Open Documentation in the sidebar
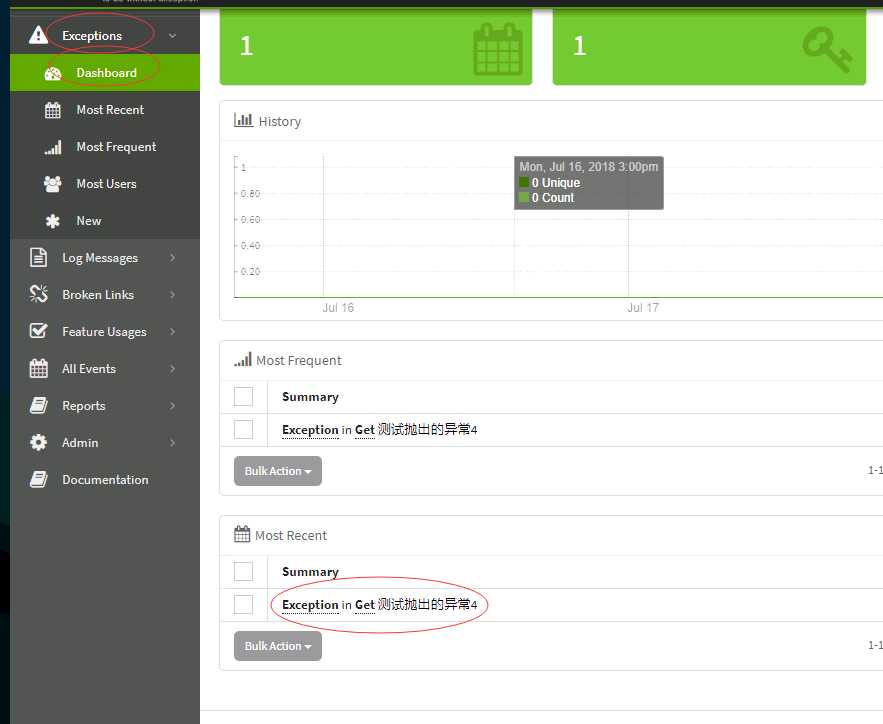This screenshot has height=724, width=883. coord(105,480)
